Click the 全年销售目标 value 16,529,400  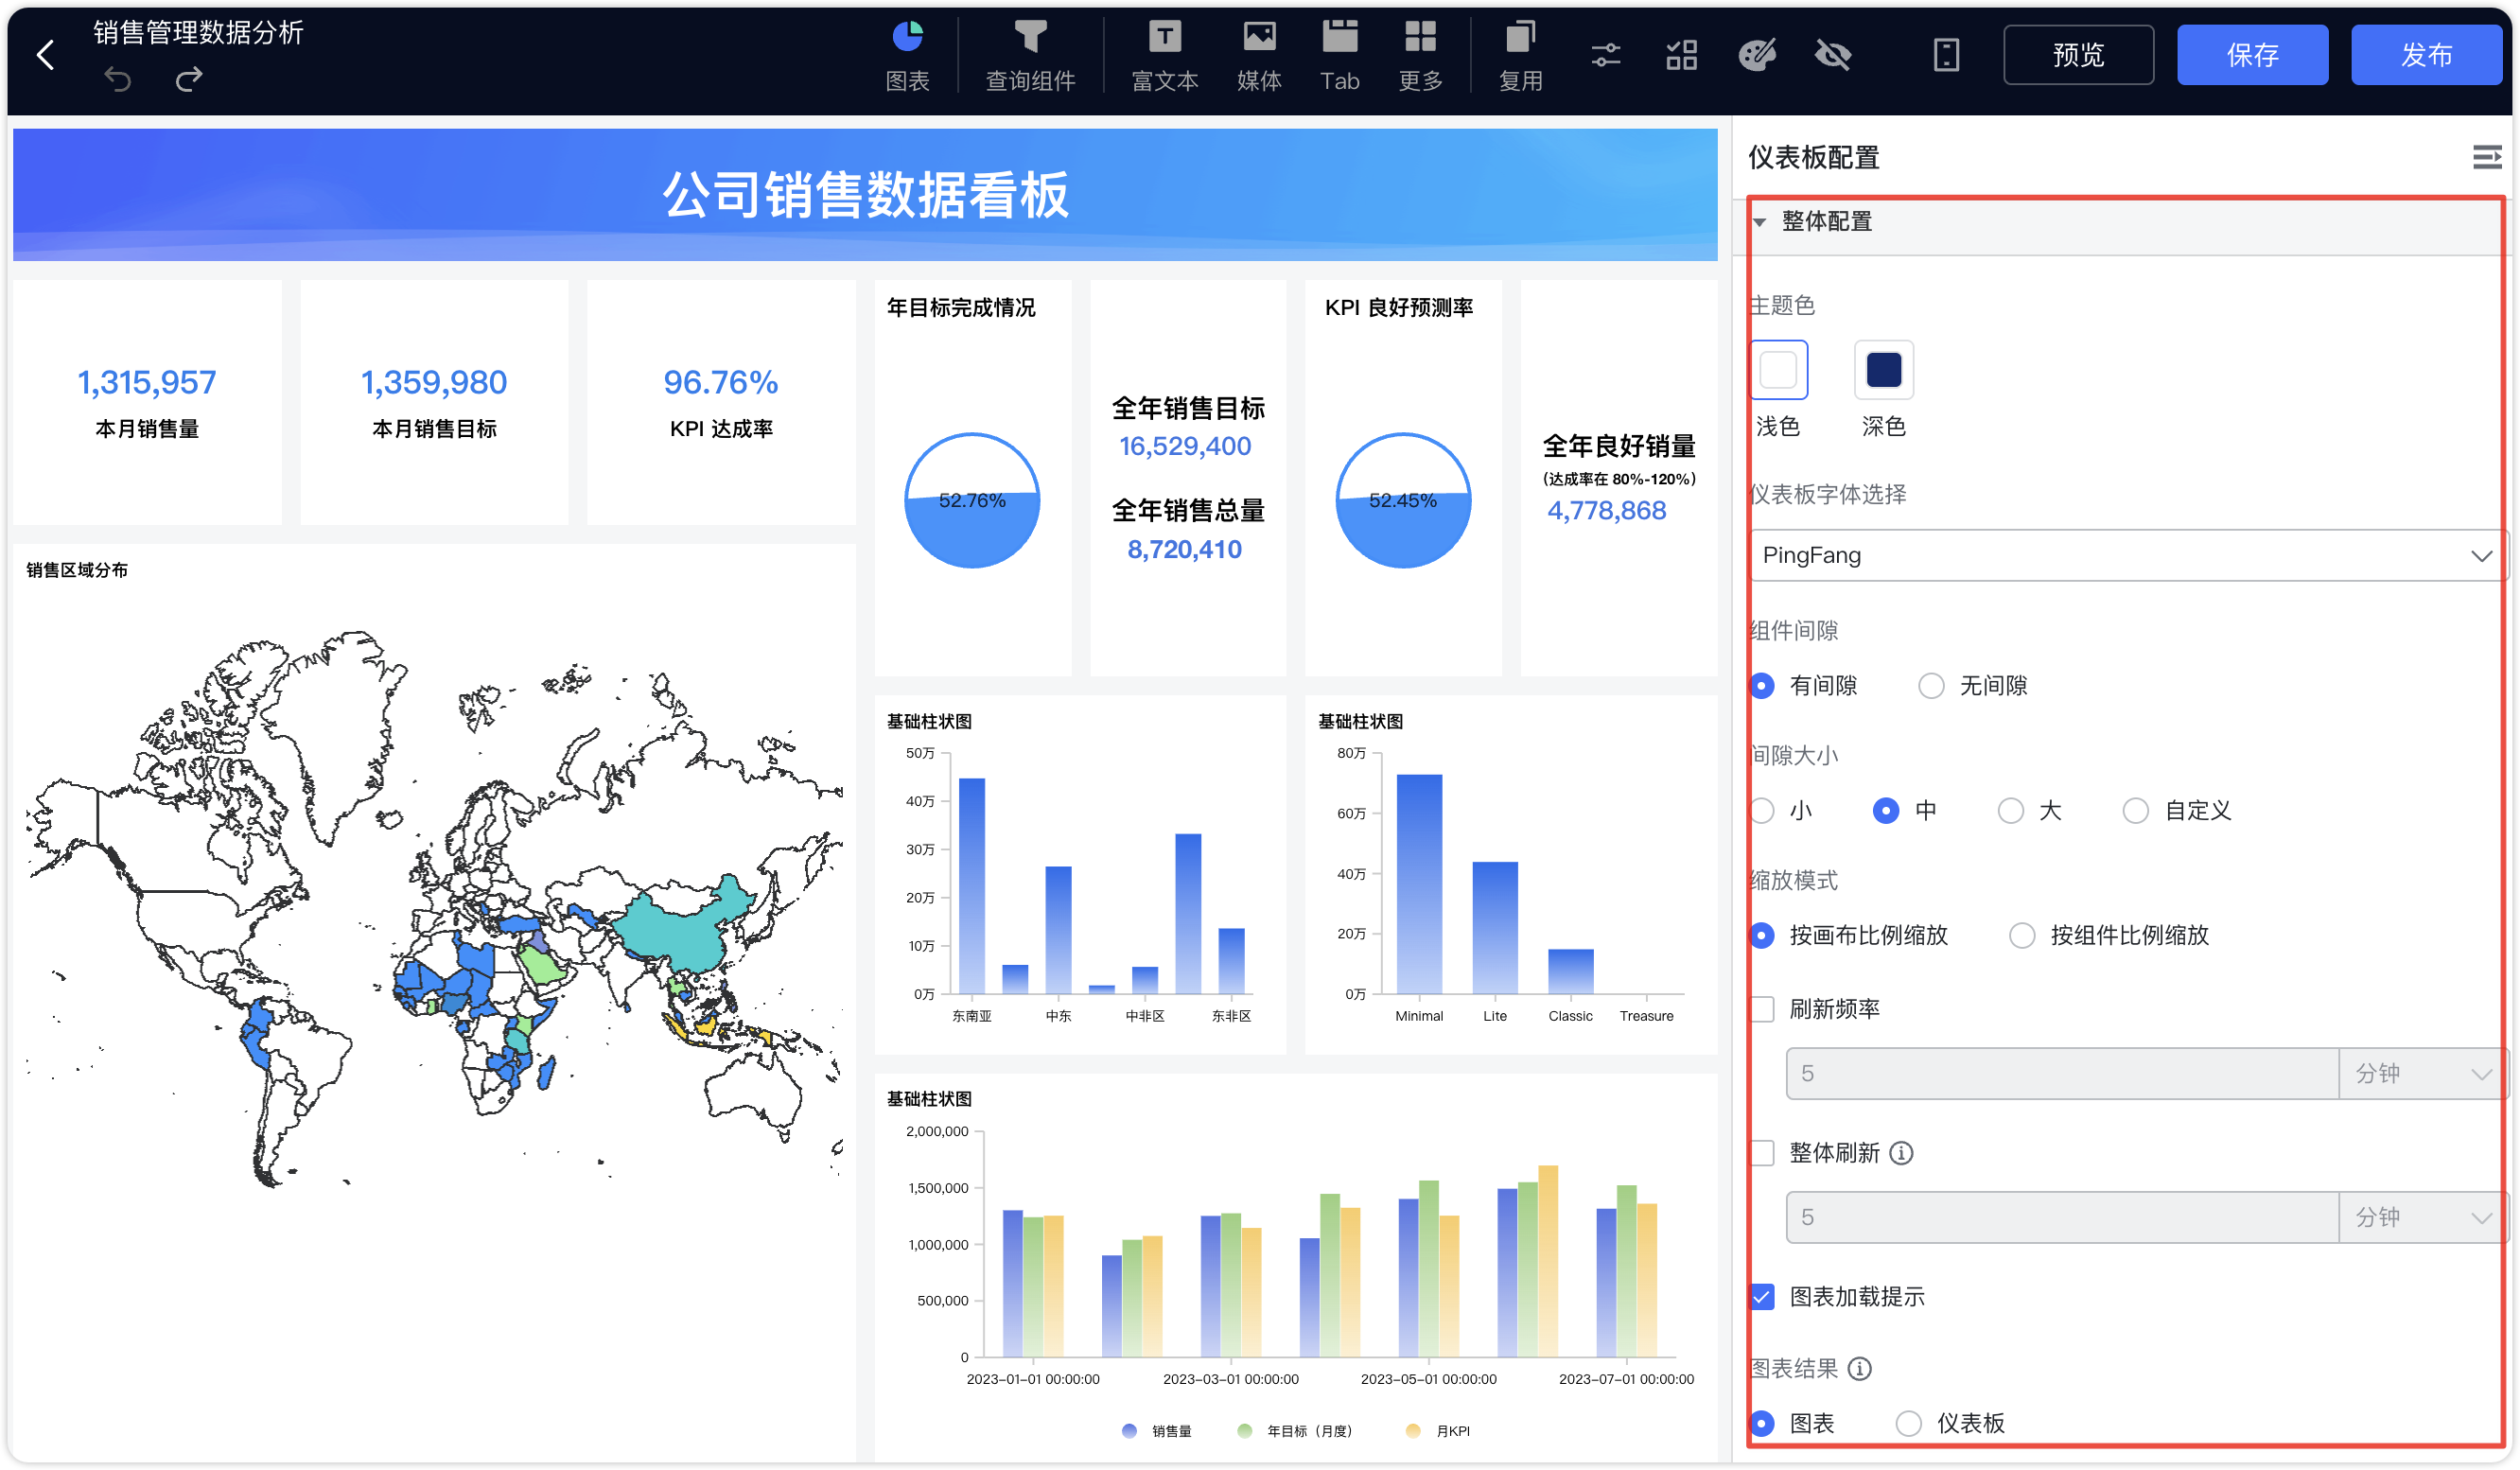1185,446
